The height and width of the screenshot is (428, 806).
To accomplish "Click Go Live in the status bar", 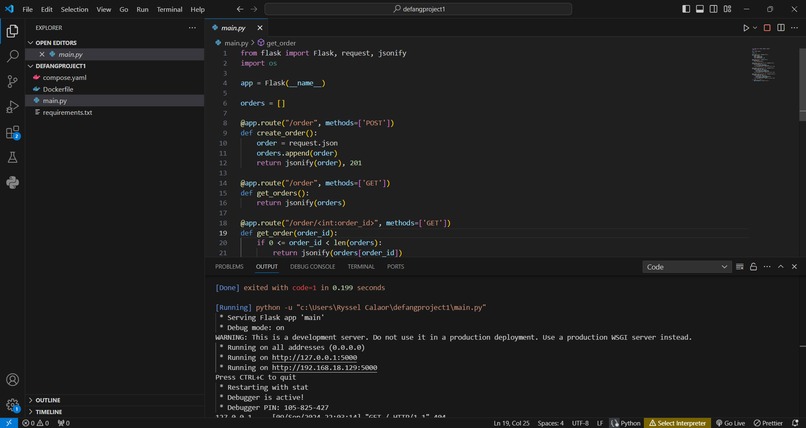I will tap(730, 423).
